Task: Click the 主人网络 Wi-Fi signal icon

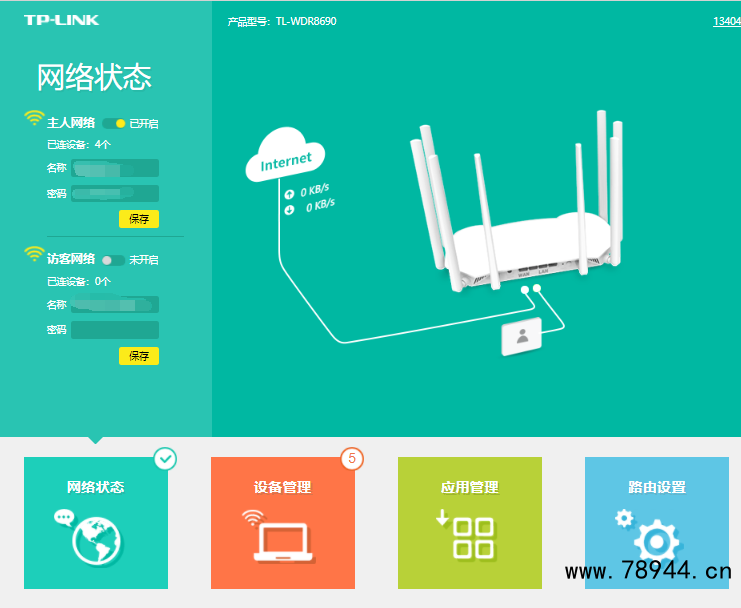Action: coord(34,119)
